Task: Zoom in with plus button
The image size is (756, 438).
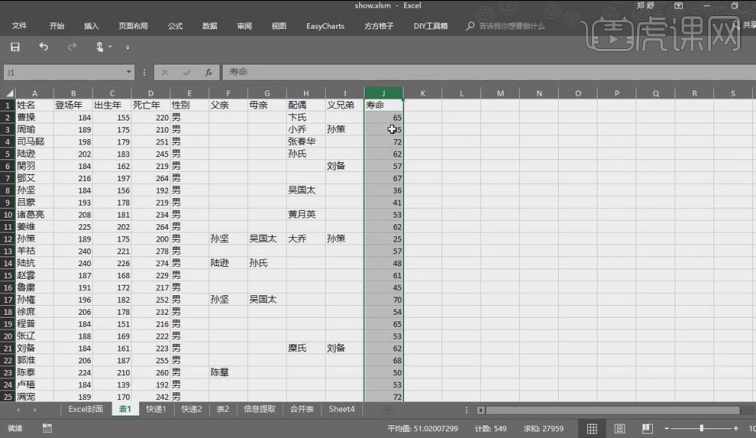Action: 736,428
